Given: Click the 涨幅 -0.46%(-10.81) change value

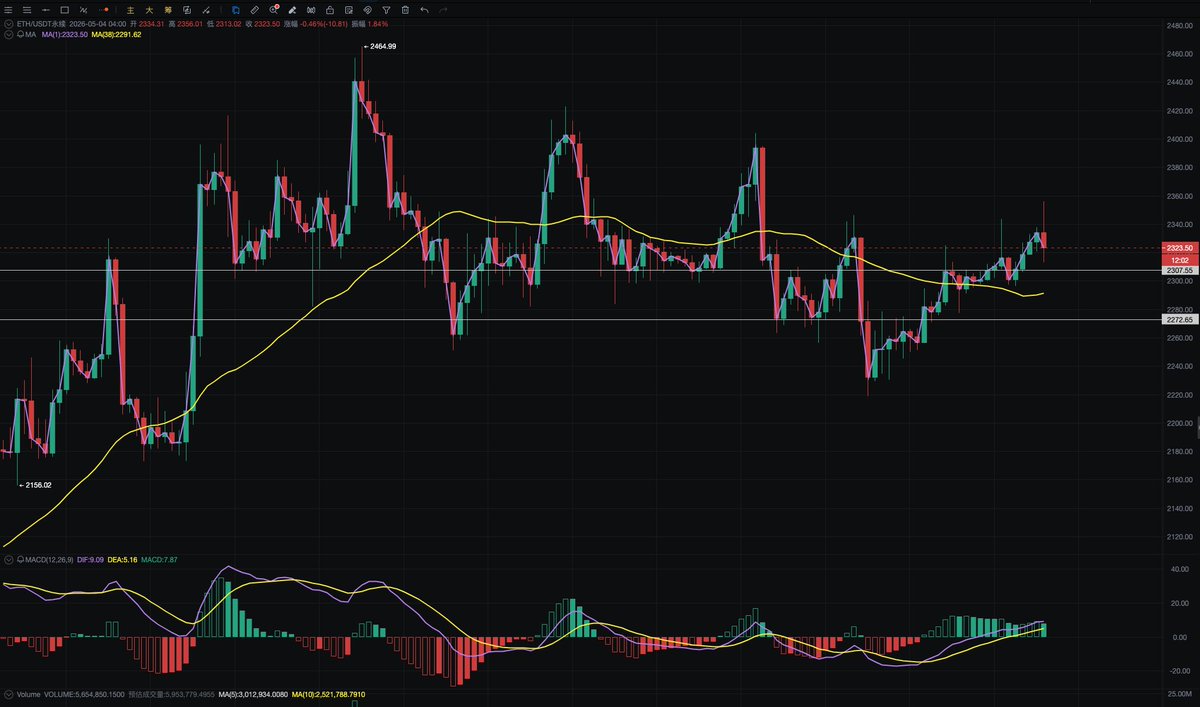Looking at the screenshot, I should tap(316, 23).
